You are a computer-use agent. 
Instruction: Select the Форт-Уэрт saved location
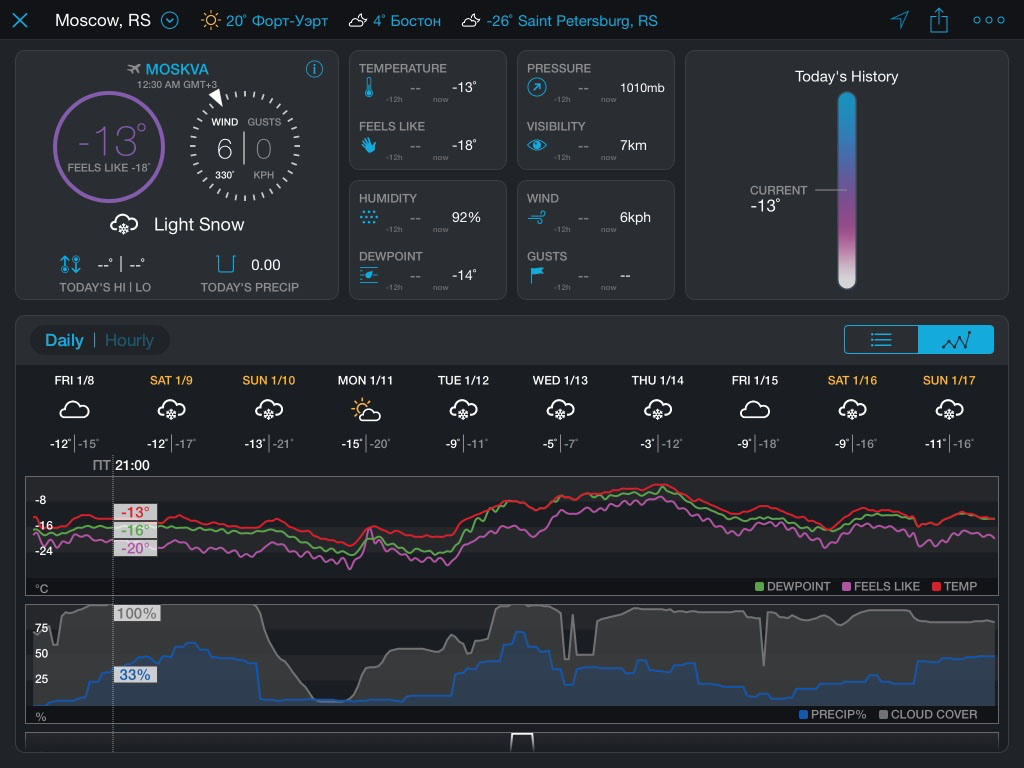pos(264,20)
